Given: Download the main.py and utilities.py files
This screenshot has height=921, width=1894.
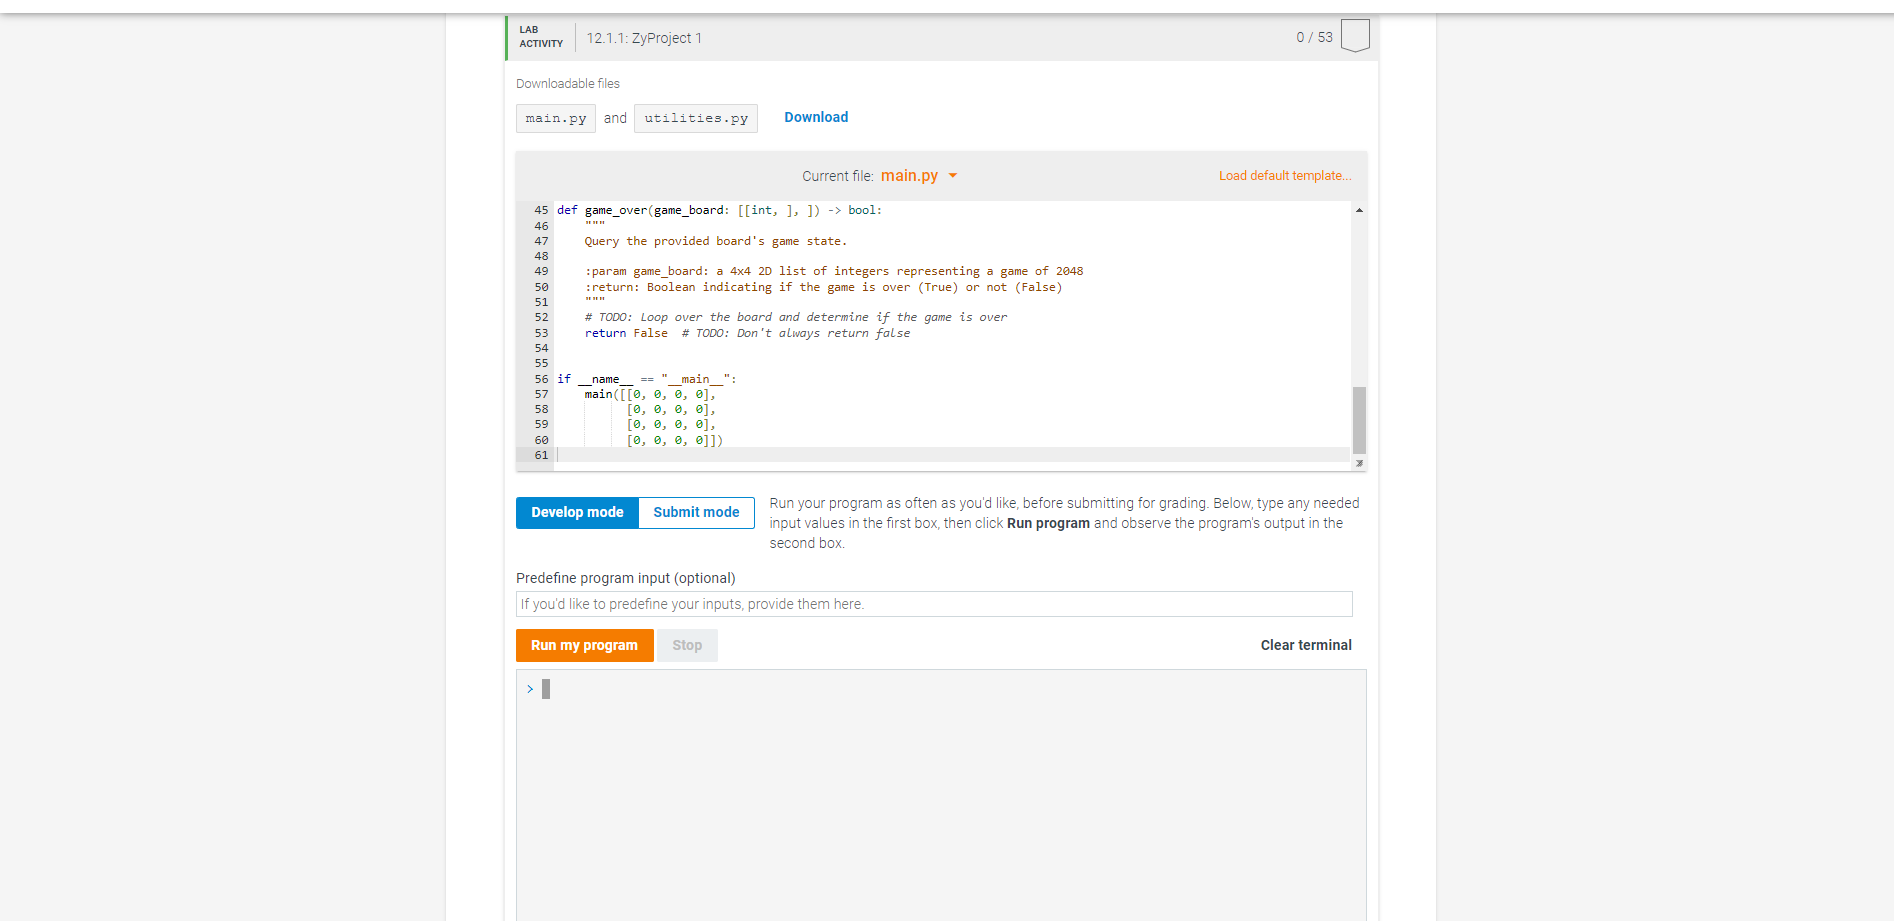Looking at the screenshot, I should pyautogui.click(x=816, y=117).
